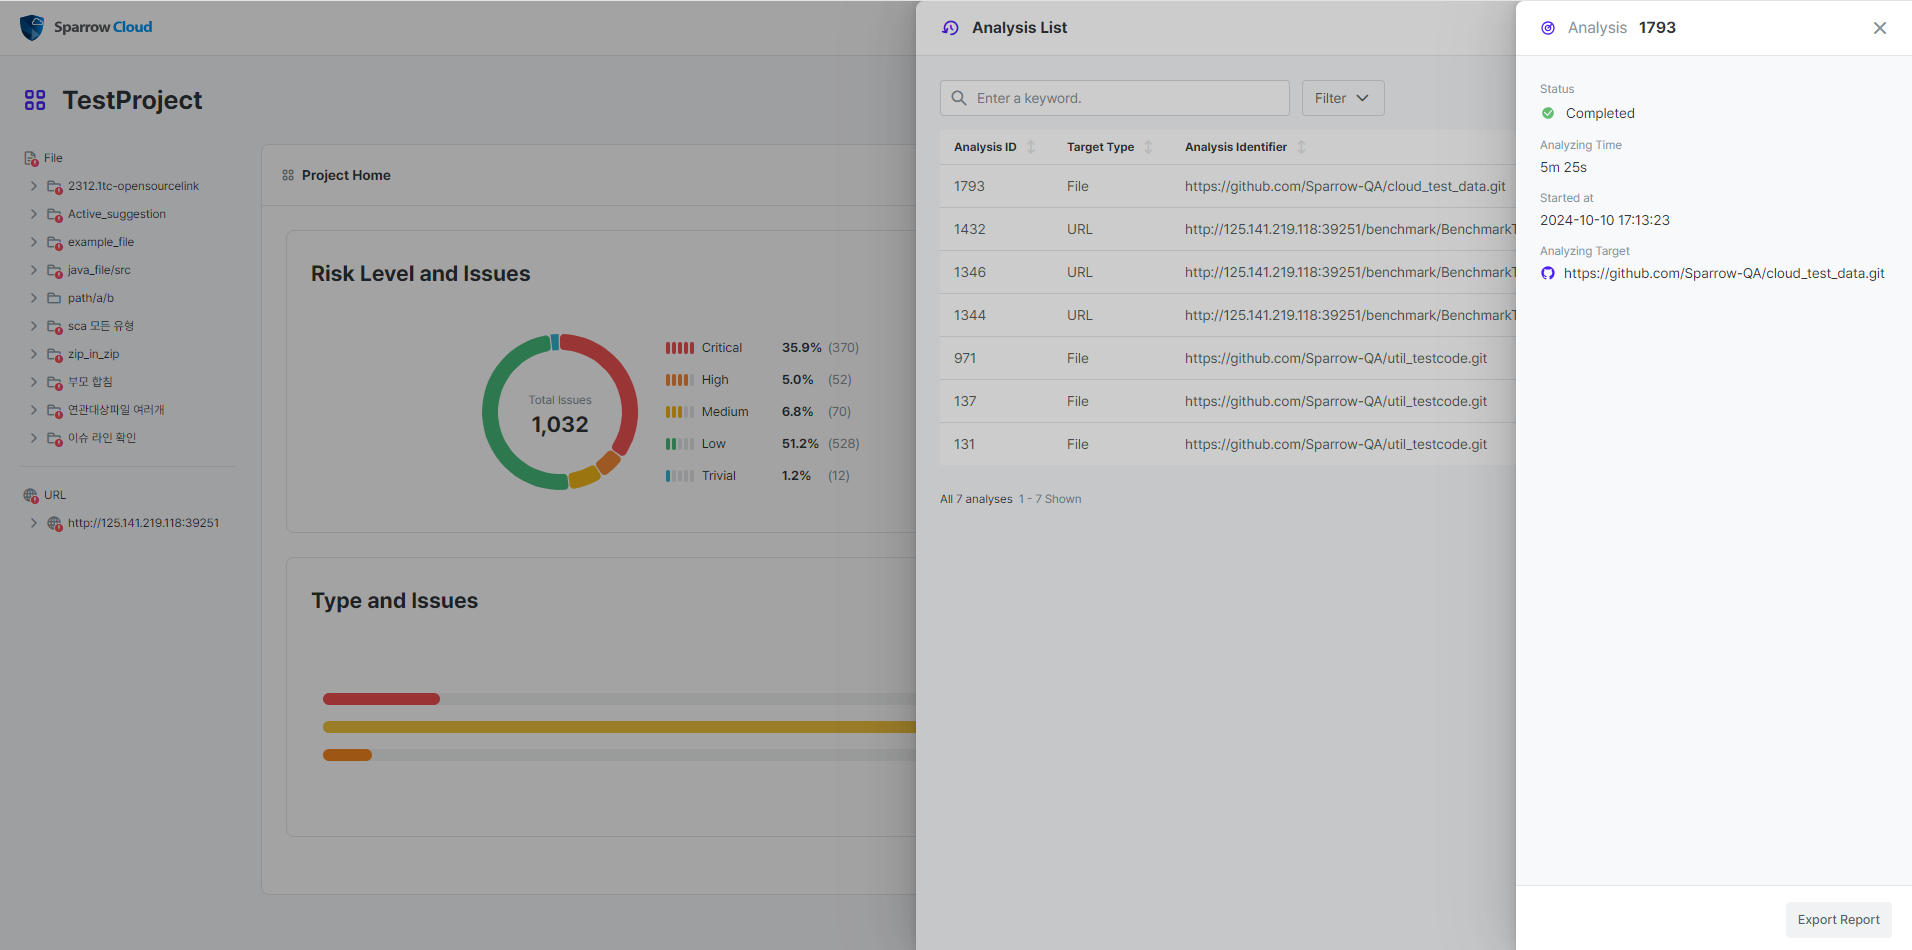Open the Filter dropdown
The height and width of the screenshot is (950, 1912).
pos(1343,98)
